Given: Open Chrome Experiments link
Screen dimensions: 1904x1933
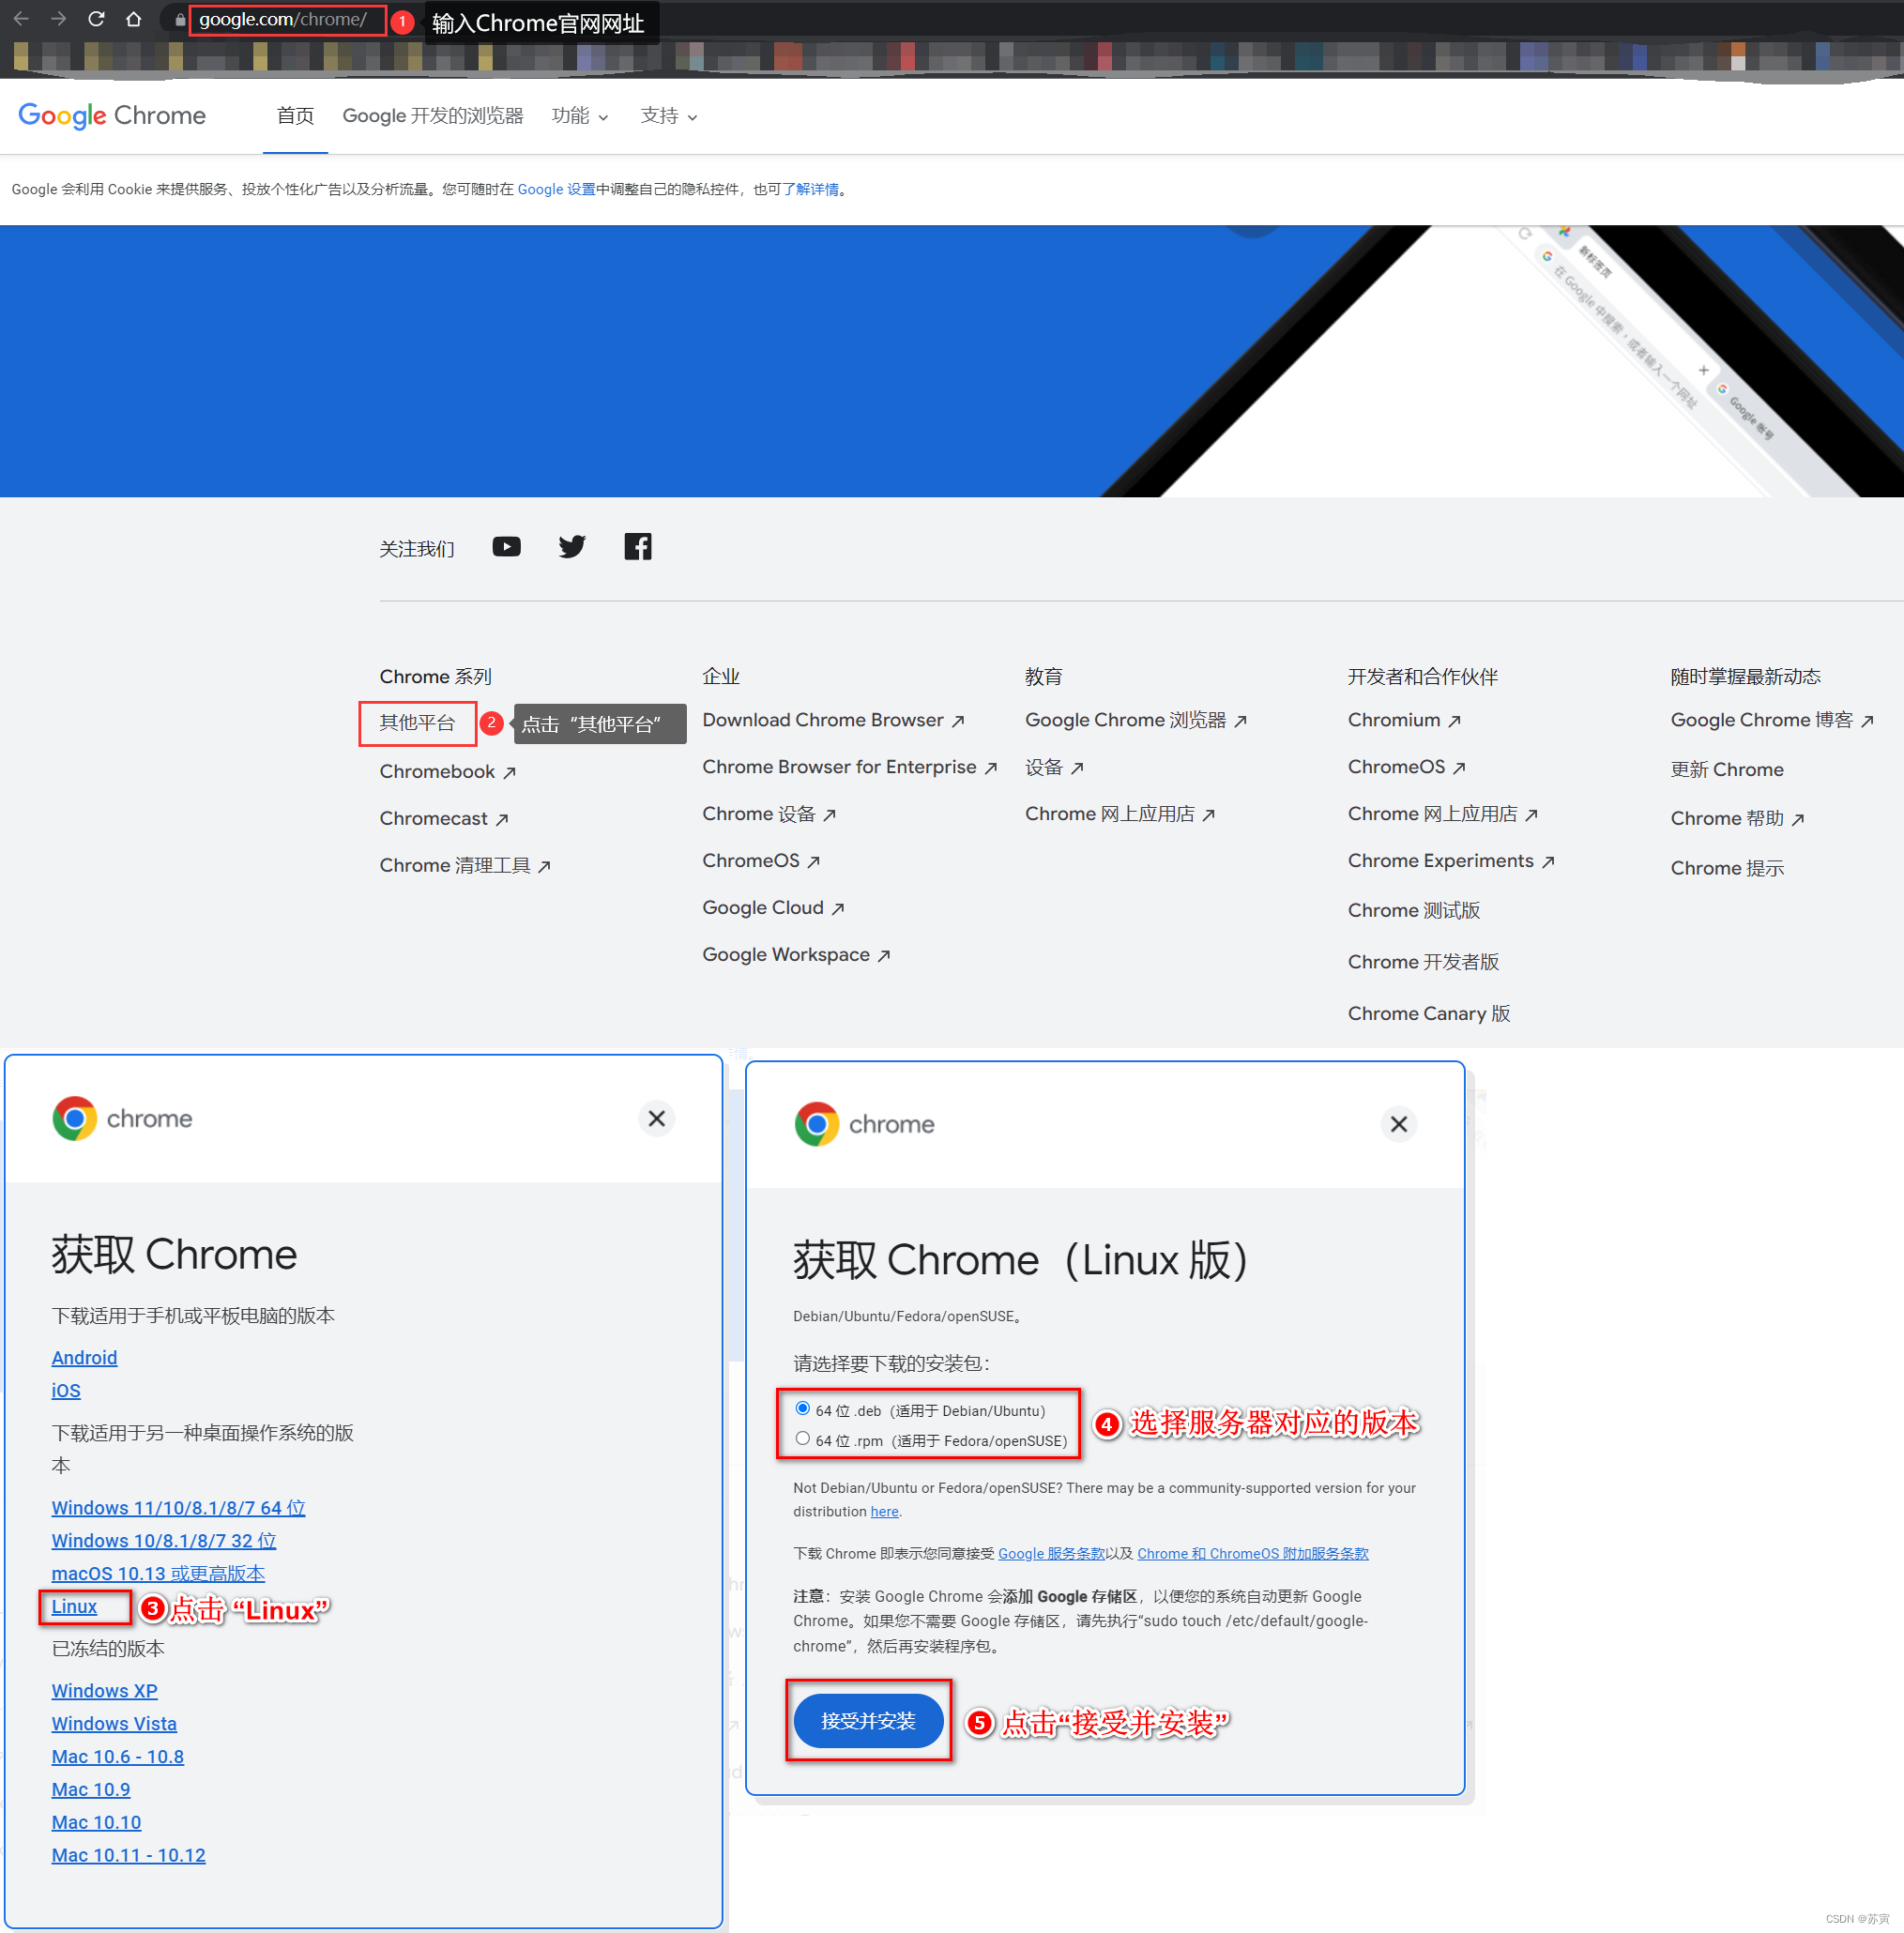Looking at the screenshot, I should pos(1451,861).
